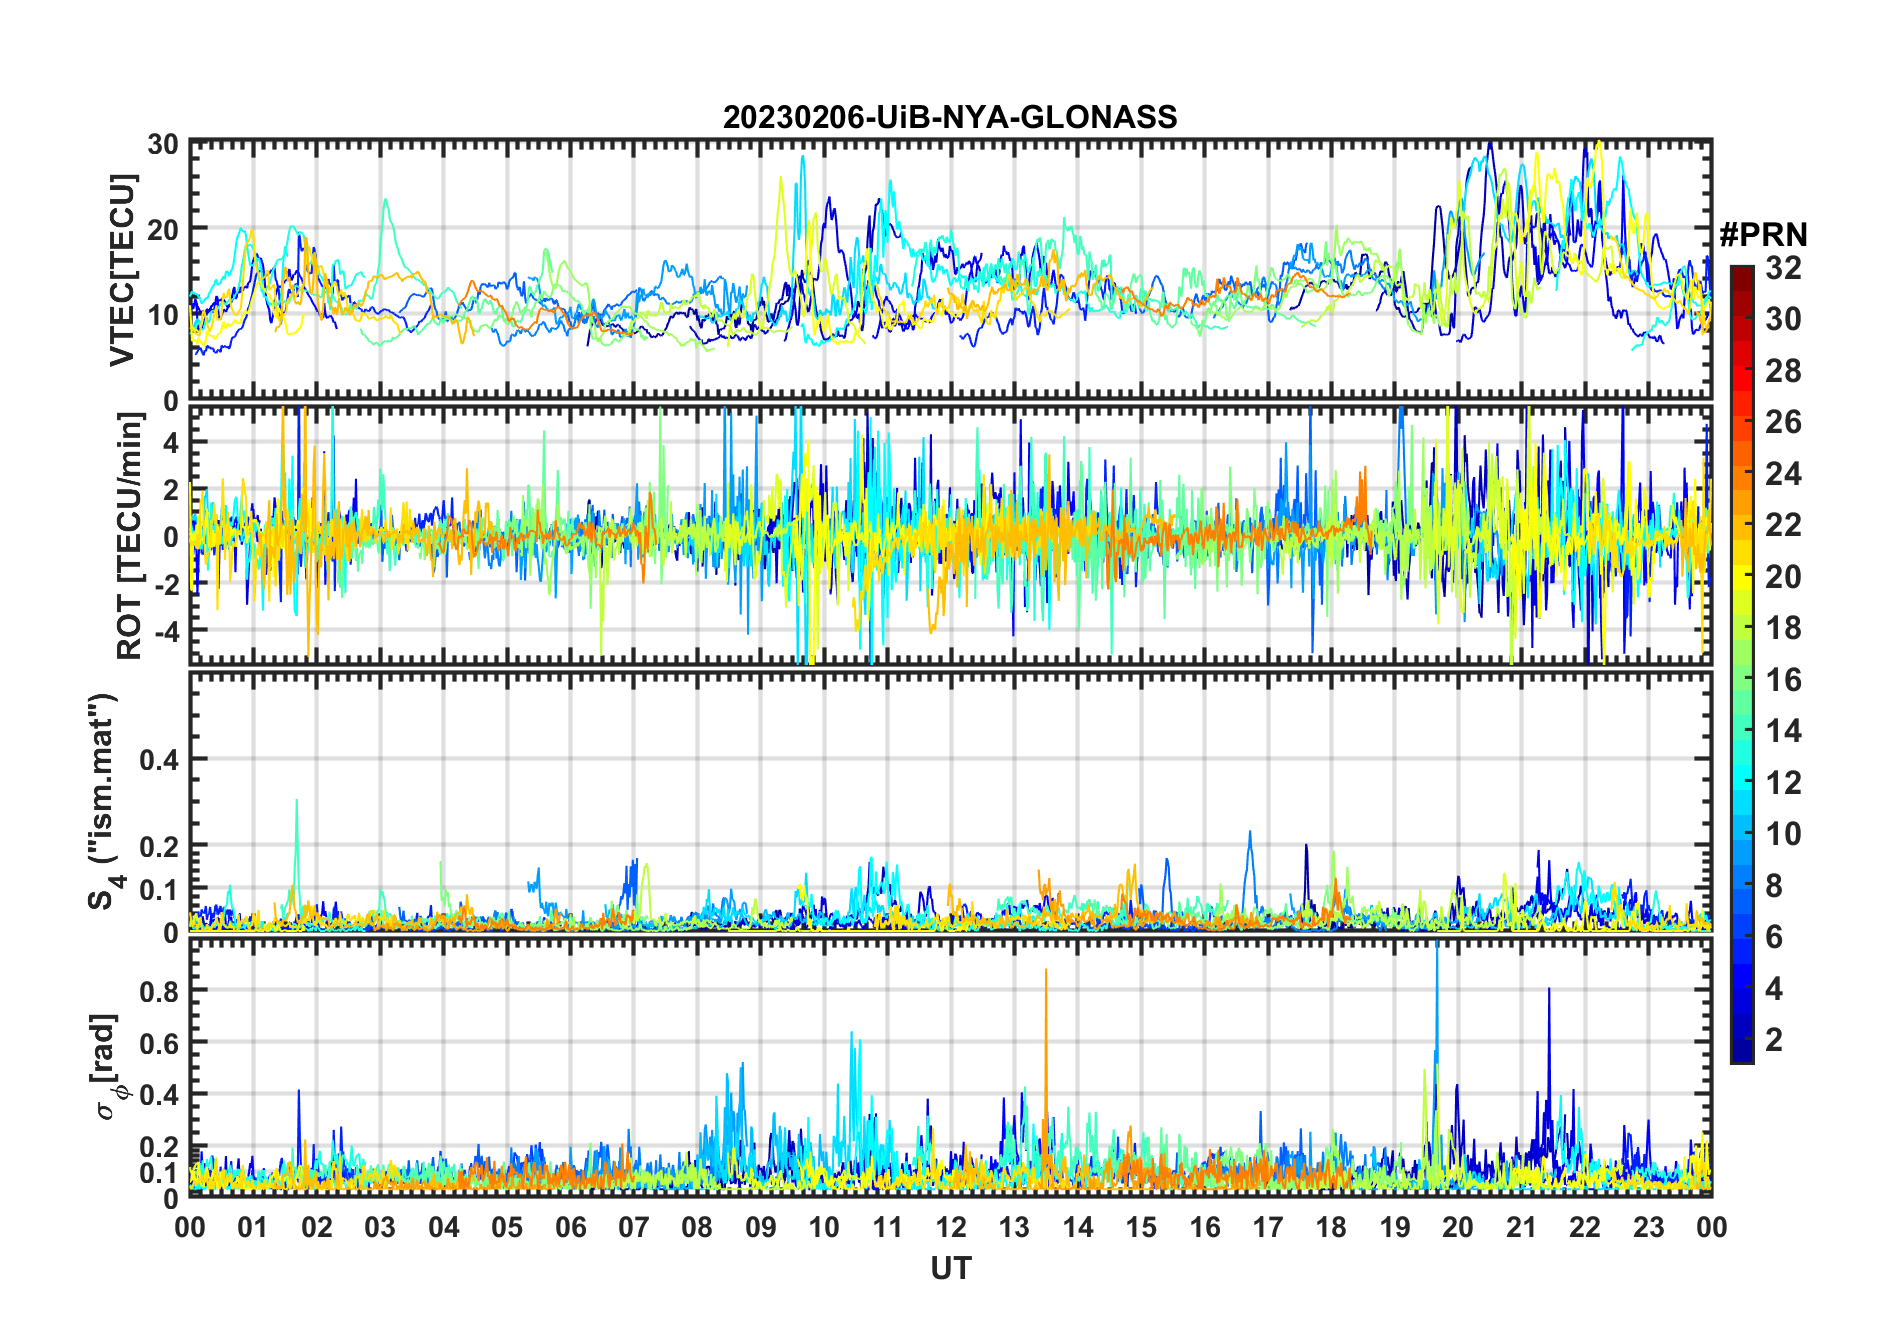Screen dimensions: 1902x1330
Task: Click sigma-phi axis tick label 0.6
Action: coord(159,1043)
